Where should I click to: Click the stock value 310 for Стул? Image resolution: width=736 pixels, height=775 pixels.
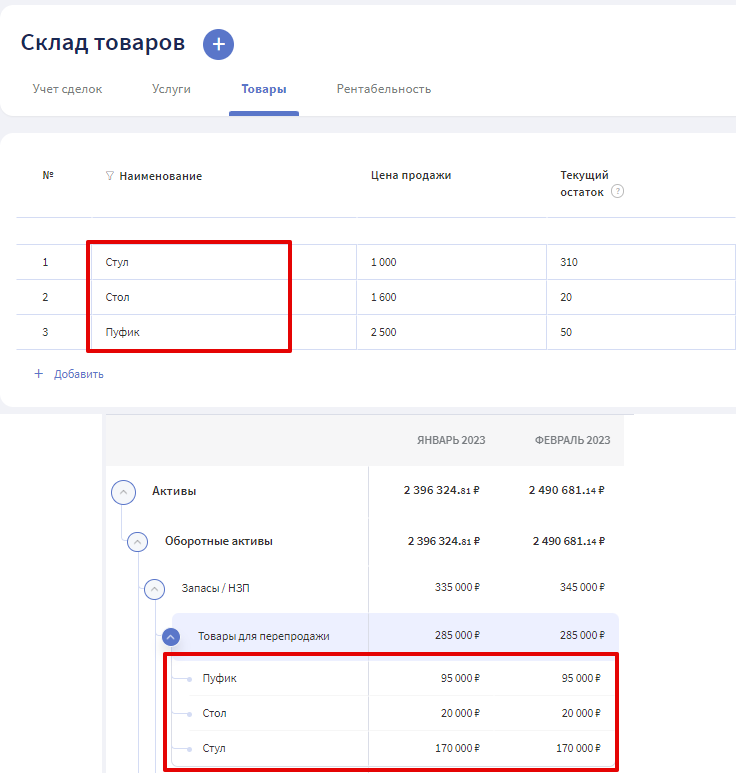[568, 262]
